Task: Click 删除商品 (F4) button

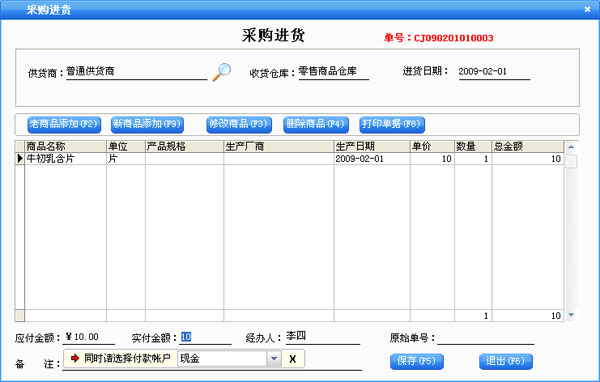Action: coord(316,125)
